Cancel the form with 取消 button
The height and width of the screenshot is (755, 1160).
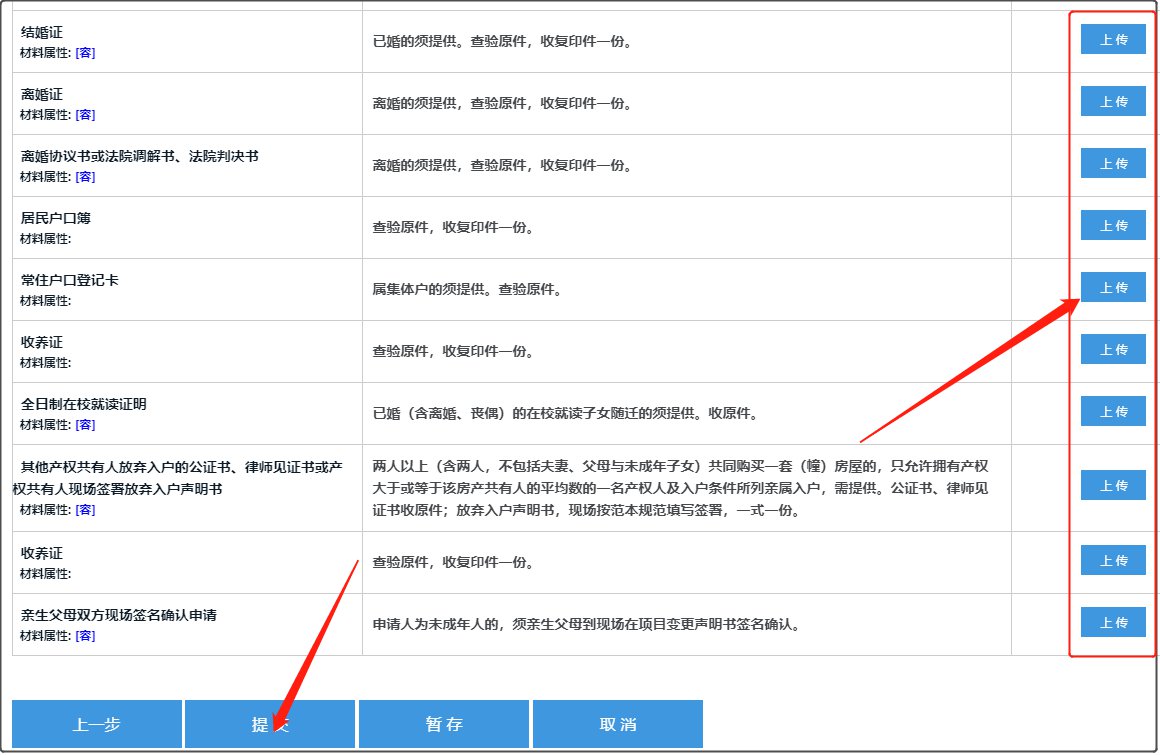(x=617, y=724)
